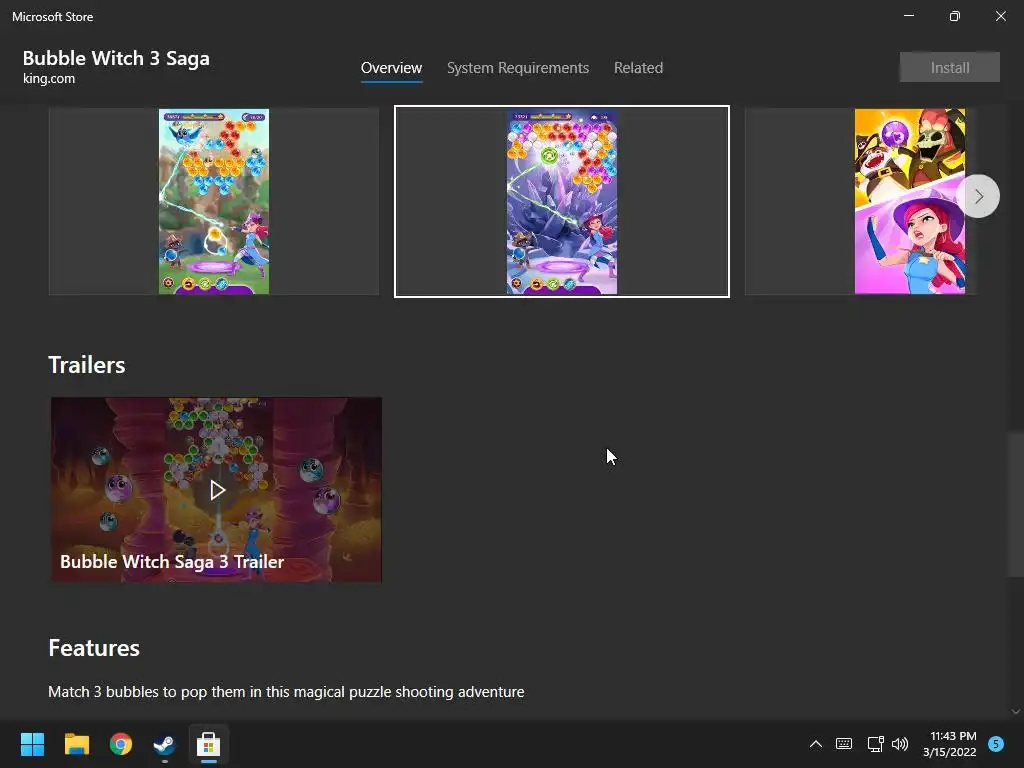Click the Features section heading
Image resolution: width=1024 pixels, height=768 pixels.
[94, 648]
